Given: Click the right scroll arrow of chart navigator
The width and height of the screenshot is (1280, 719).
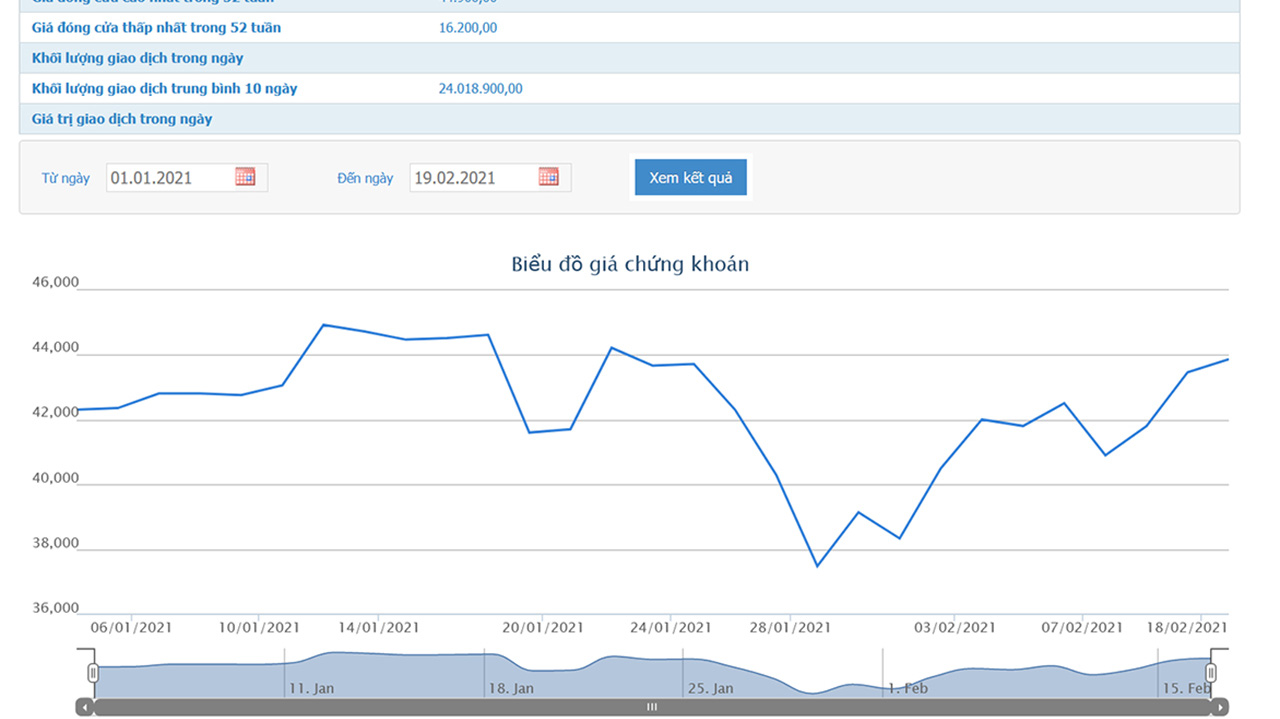Looking at the screenshot, I should click(1219, 707).
